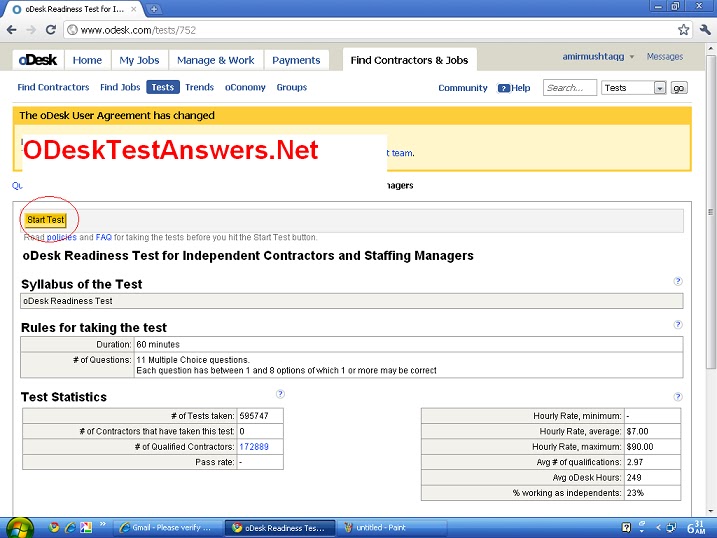
Task: Reload the page with the refresh icon
Action: [x=51, y=30]
